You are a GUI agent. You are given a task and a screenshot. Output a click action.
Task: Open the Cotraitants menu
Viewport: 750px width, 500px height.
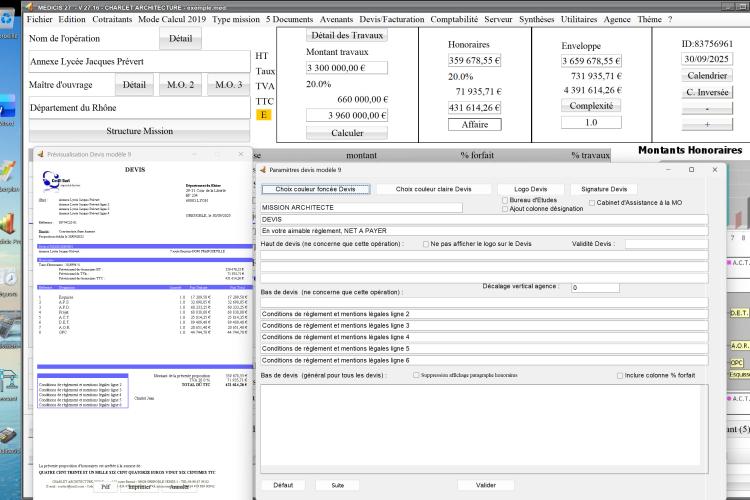click(x=112, y=19)
